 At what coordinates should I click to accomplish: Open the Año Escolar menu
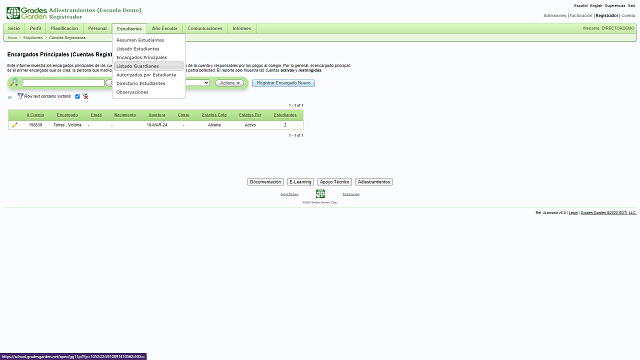coord(164,28)
